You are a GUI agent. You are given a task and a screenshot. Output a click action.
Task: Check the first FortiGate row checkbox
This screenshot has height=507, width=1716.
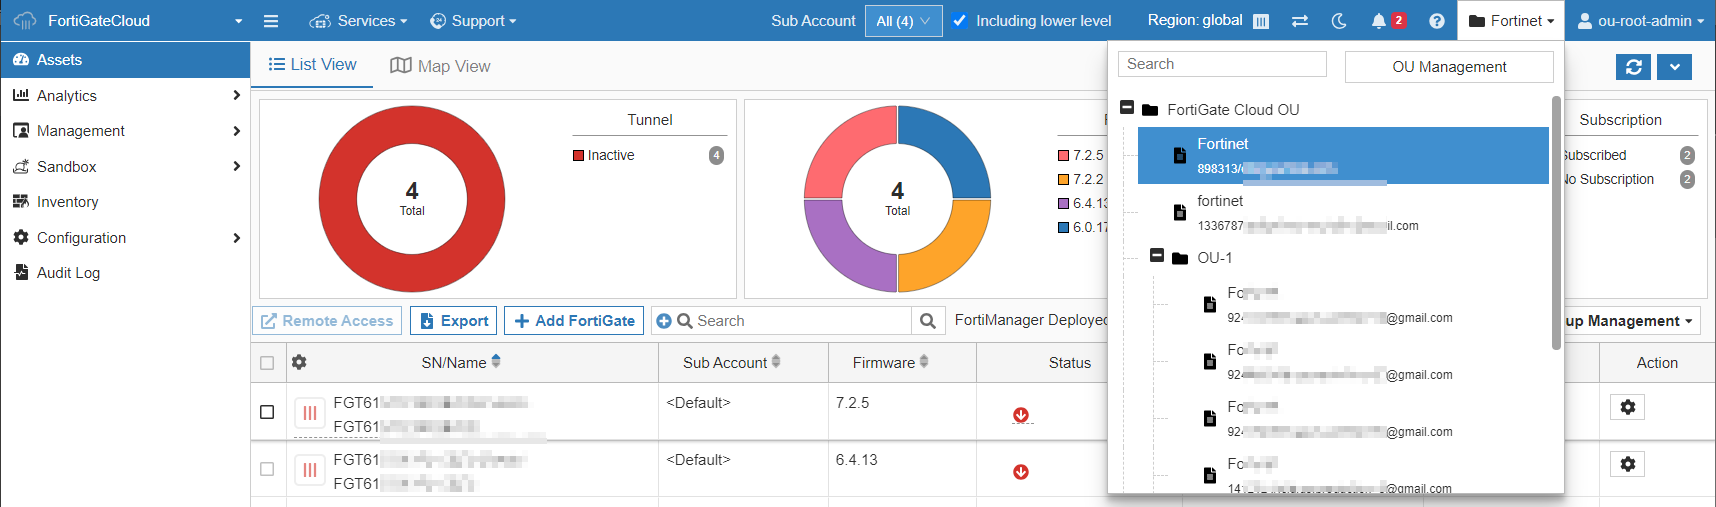267,412
